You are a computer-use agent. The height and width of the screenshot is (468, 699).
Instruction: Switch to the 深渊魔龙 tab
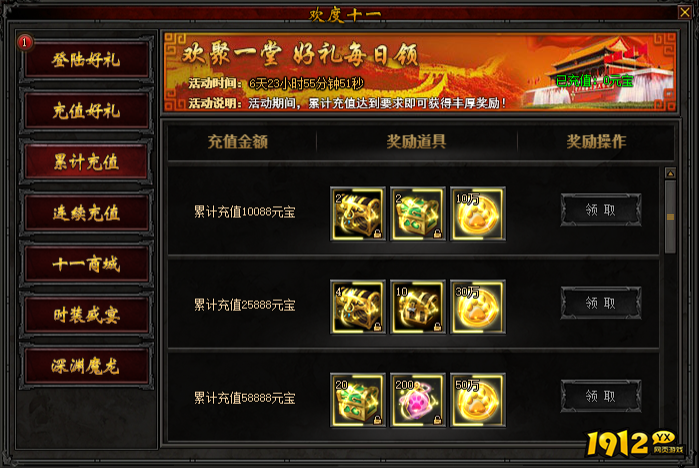click(86, 366)
